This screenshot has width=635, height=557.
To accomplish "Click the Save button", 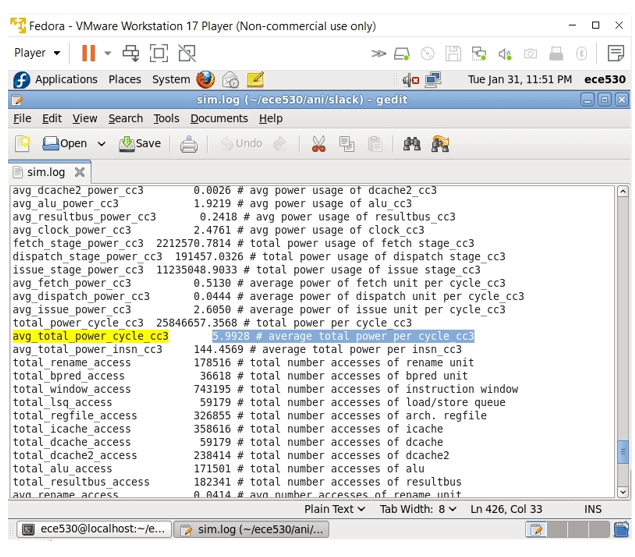I will click(x=140, y=144).
